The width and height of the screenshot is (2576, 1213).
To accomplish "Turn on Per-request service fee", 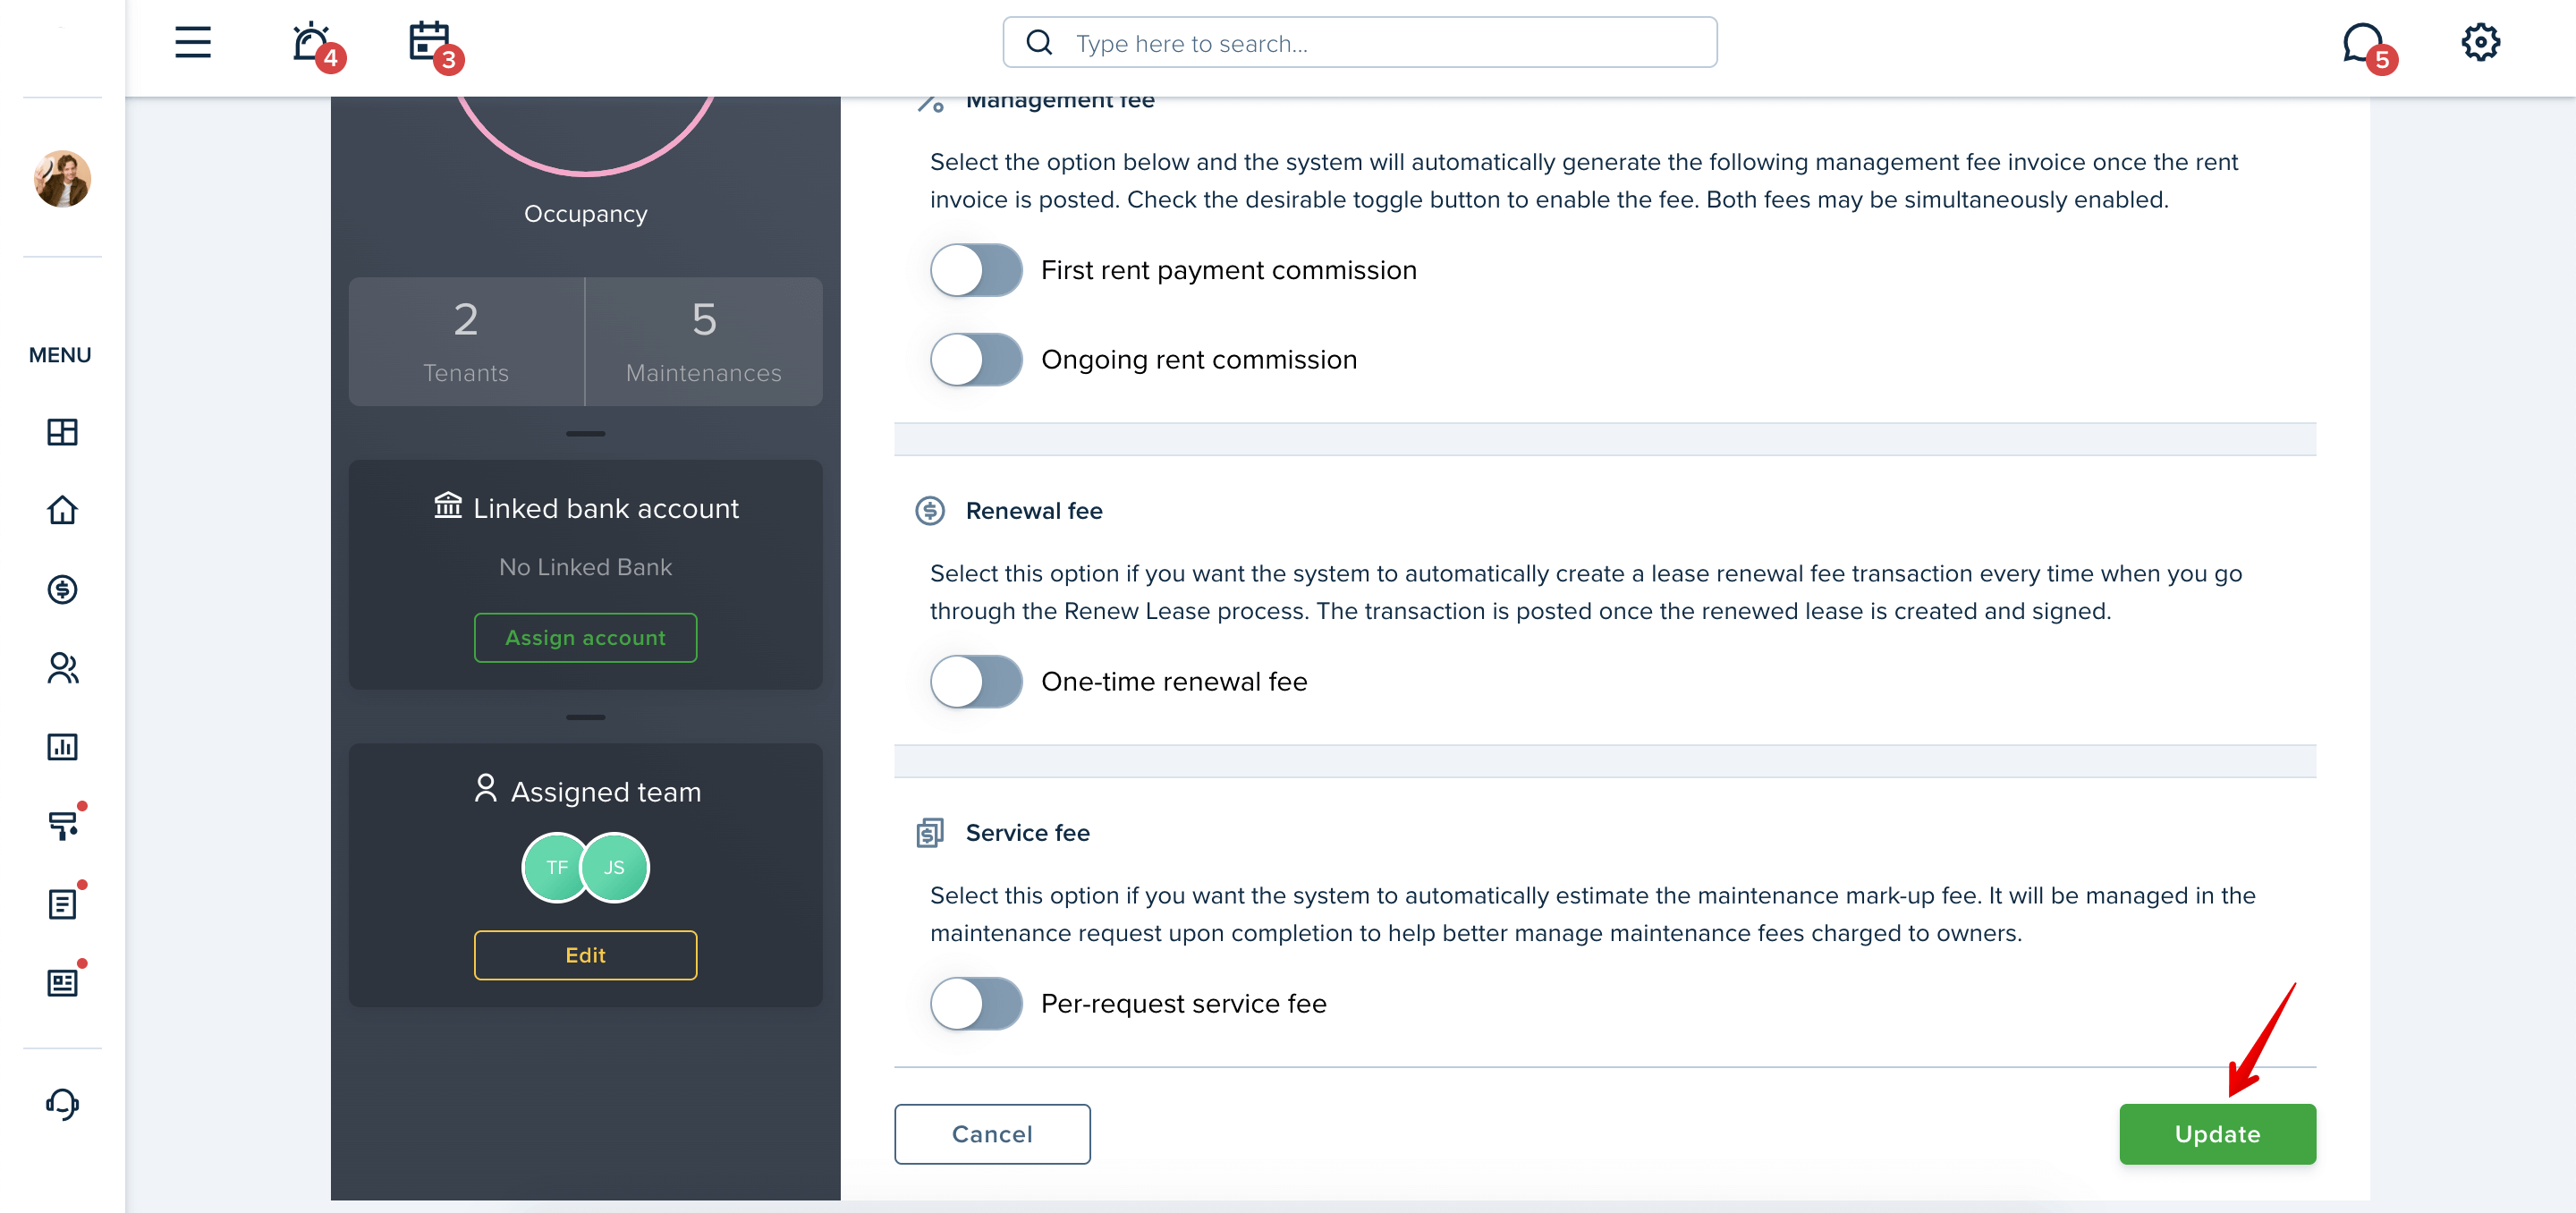I will point(976,1003).
